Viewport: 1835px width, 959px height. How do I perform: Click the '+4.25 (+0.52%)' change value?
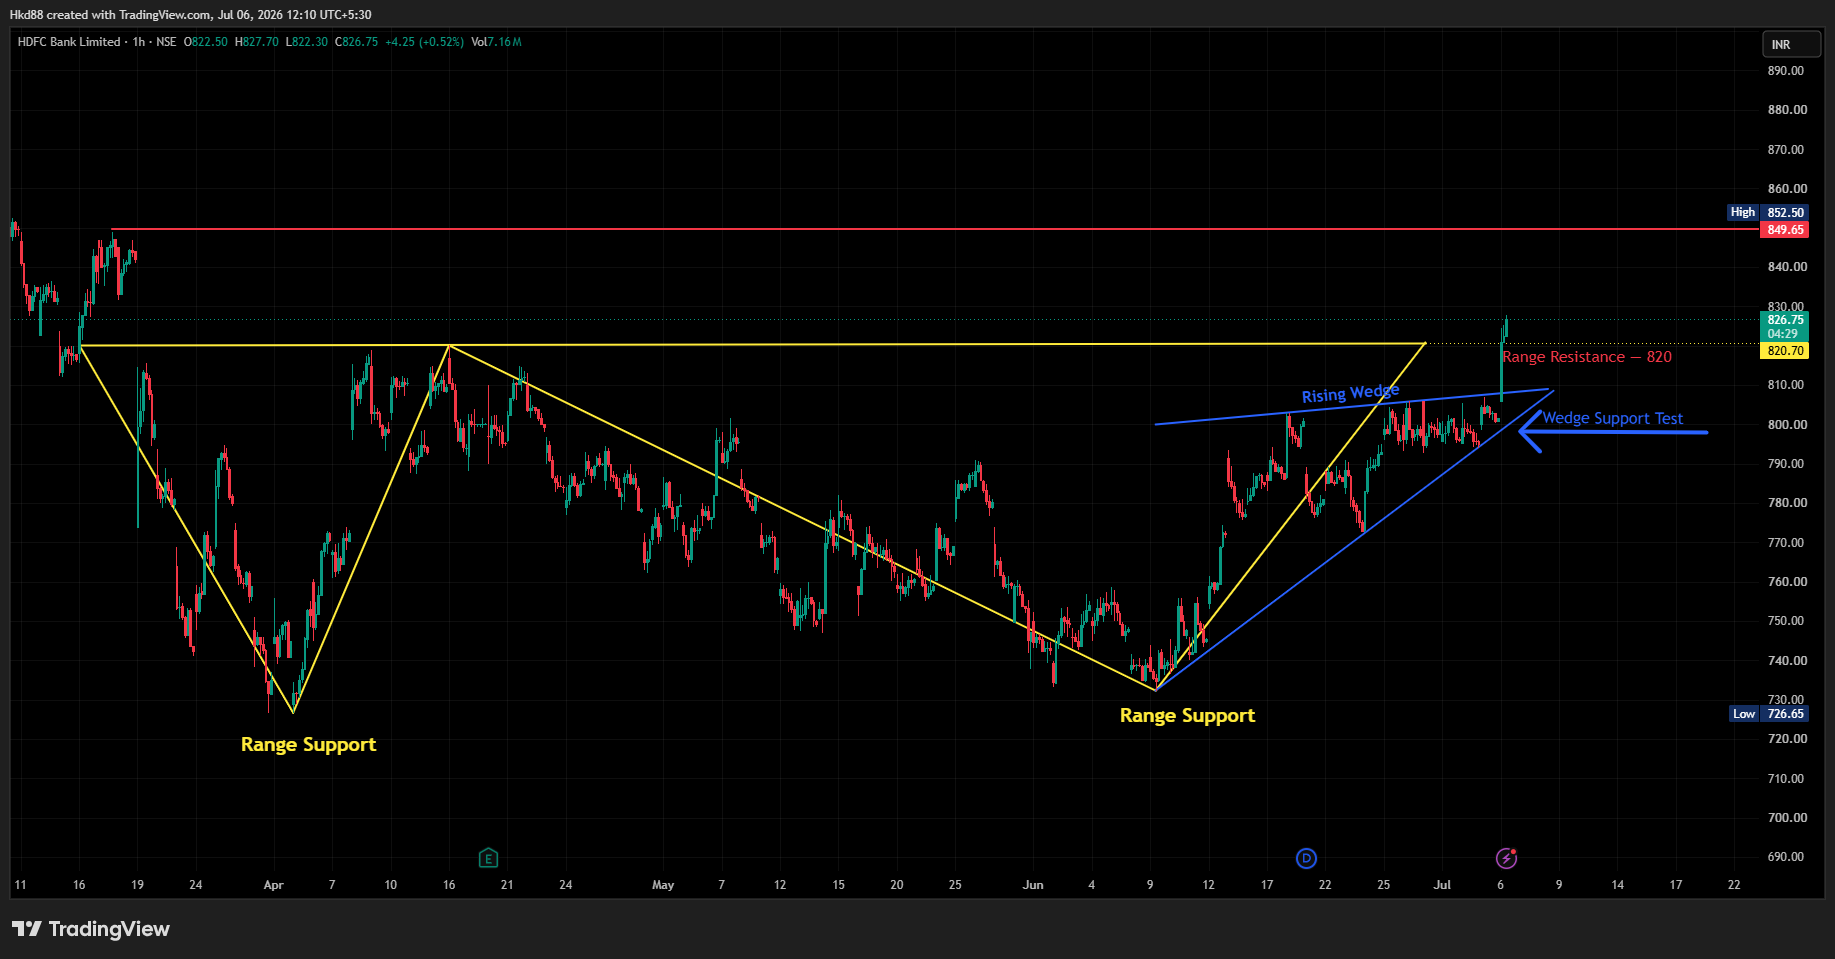pyautogui.click(x=424, y=42)
